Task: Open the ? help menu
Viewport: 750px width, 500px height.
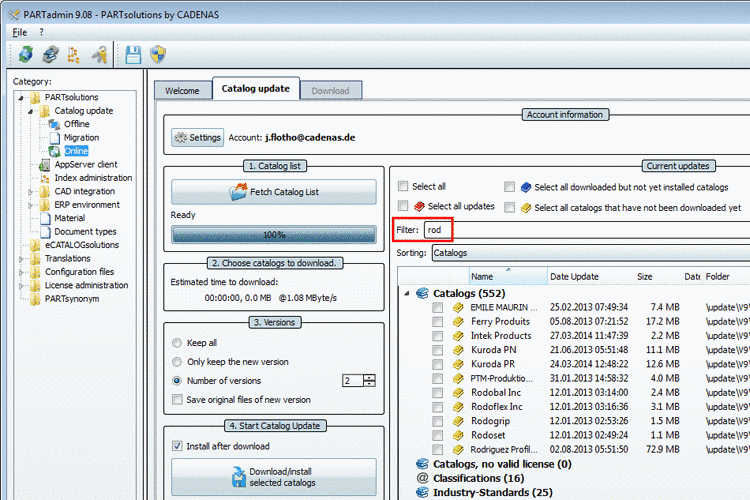Action: click(x=41, y=32)
